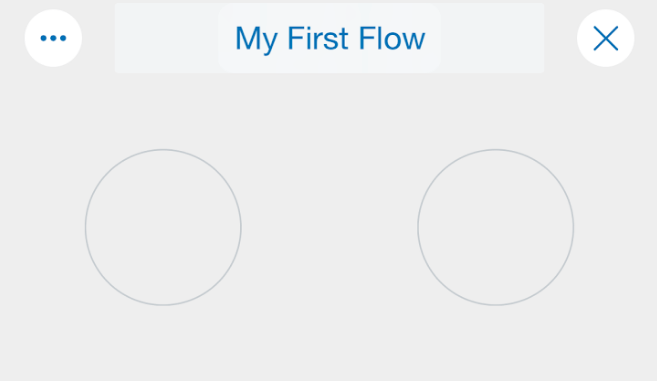Image resolution: width=657 pixels, height=381 pixels.
Task: Add a trigger in the left circle
Action: 163,227
